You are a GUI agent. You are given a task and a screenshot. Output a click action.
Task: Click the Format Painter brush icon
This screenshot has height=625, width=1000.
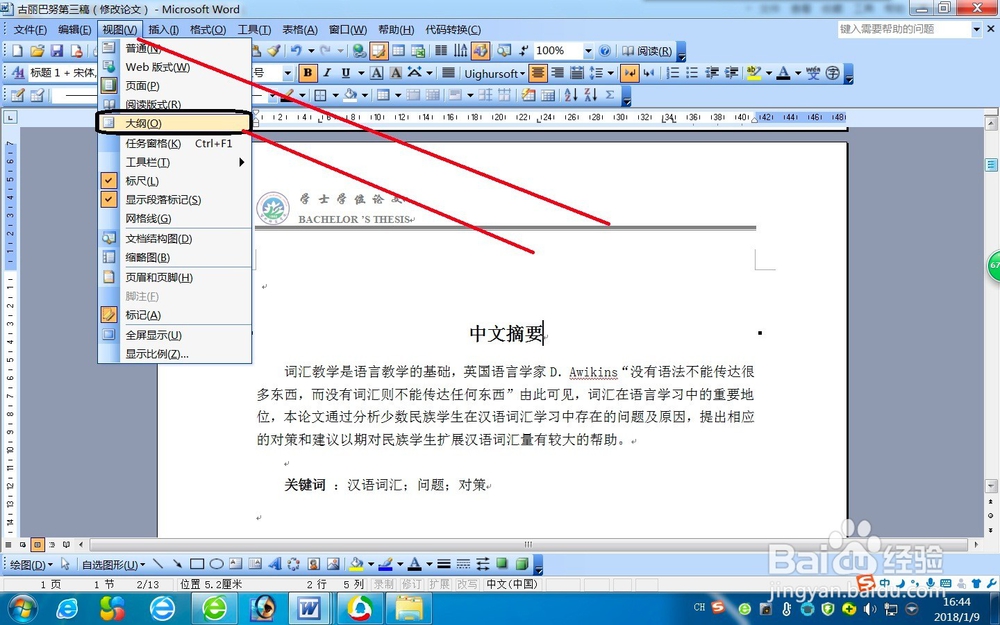pyautogui.click(x=274, y=50)
